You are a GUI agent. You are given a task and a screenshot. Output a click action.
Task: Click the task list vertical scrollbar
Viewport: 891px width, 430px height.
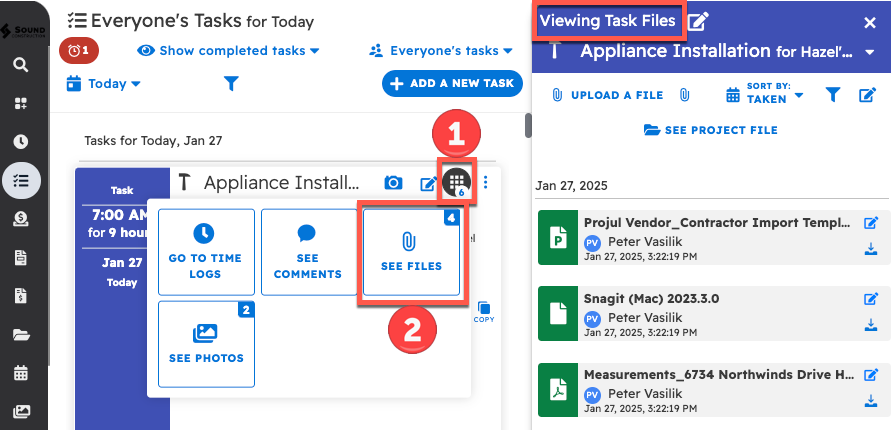click(x=527, y=126)
